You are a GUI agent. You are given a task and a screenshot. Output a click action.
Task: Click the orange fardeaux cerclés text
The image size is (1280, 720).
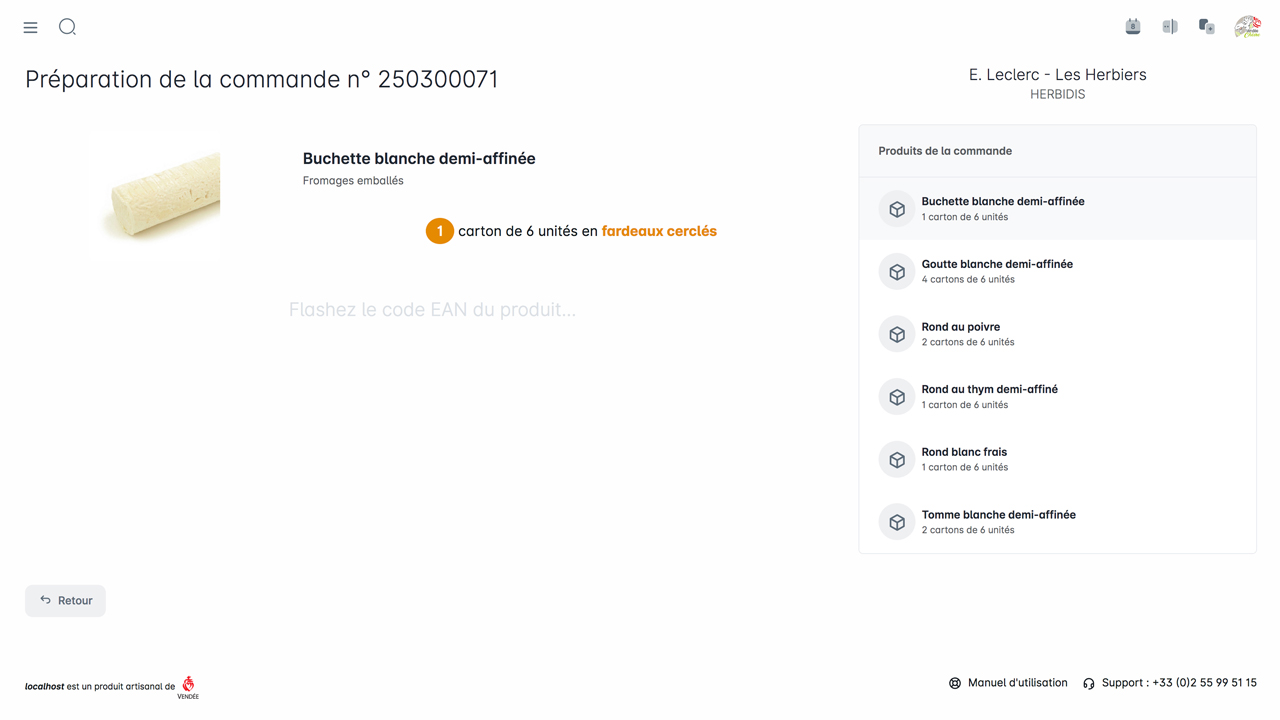[x=659, y=231]
